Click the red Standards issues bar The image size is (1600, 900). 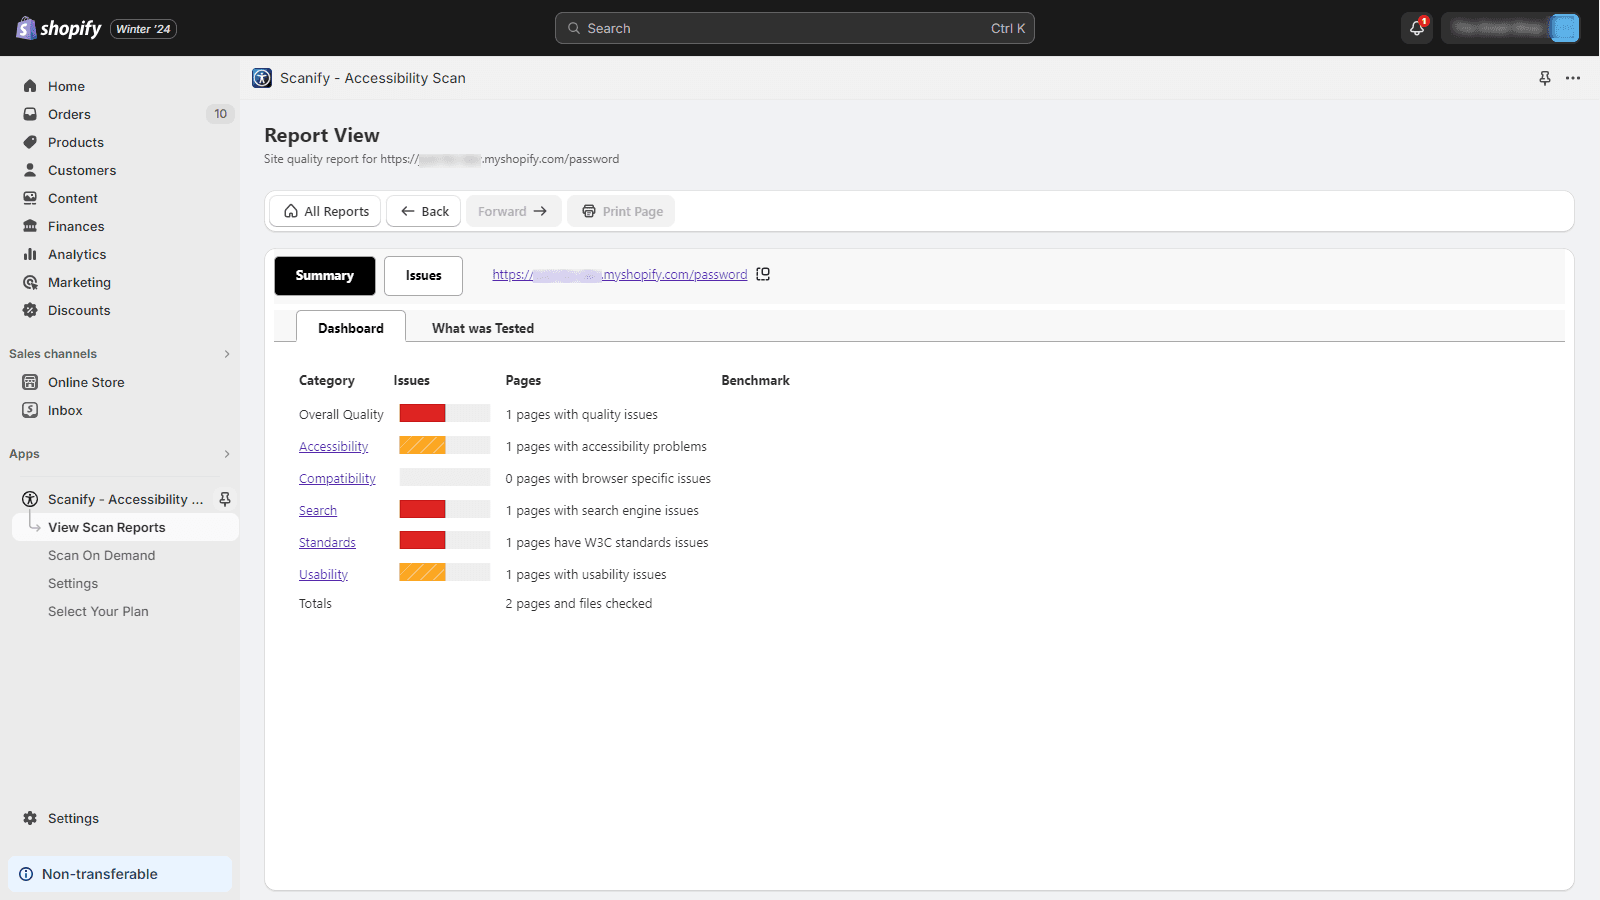pyautogui.click(x=422, y=541)
